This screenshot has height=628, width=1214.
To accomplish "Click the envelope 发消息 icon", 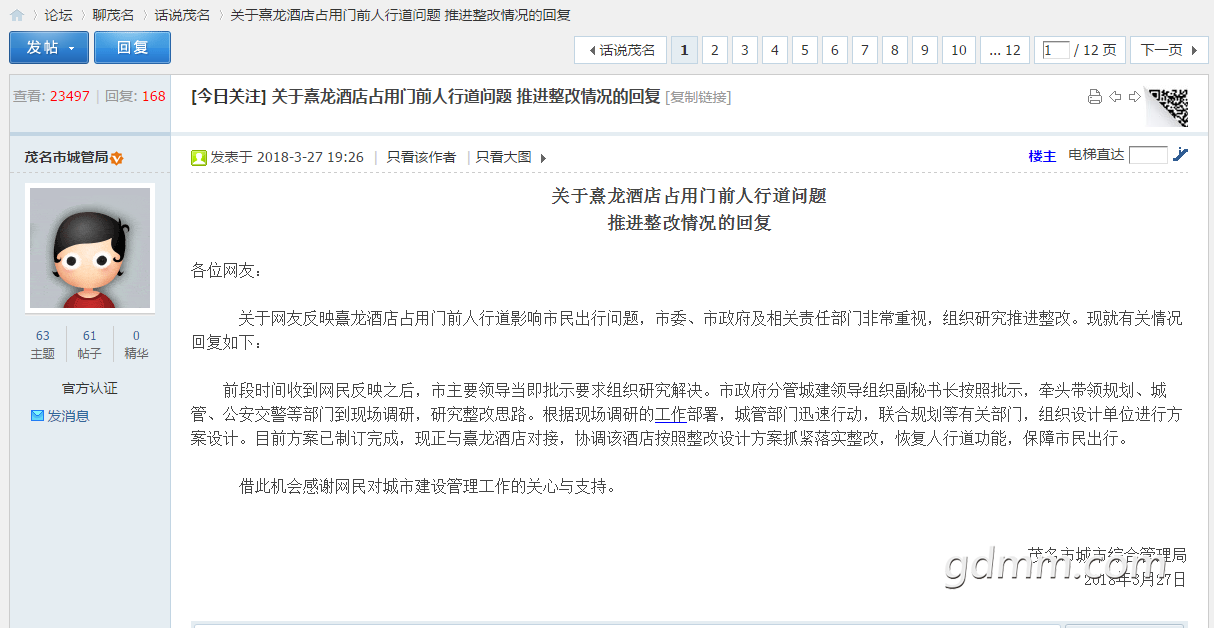I will pos(37,416).
